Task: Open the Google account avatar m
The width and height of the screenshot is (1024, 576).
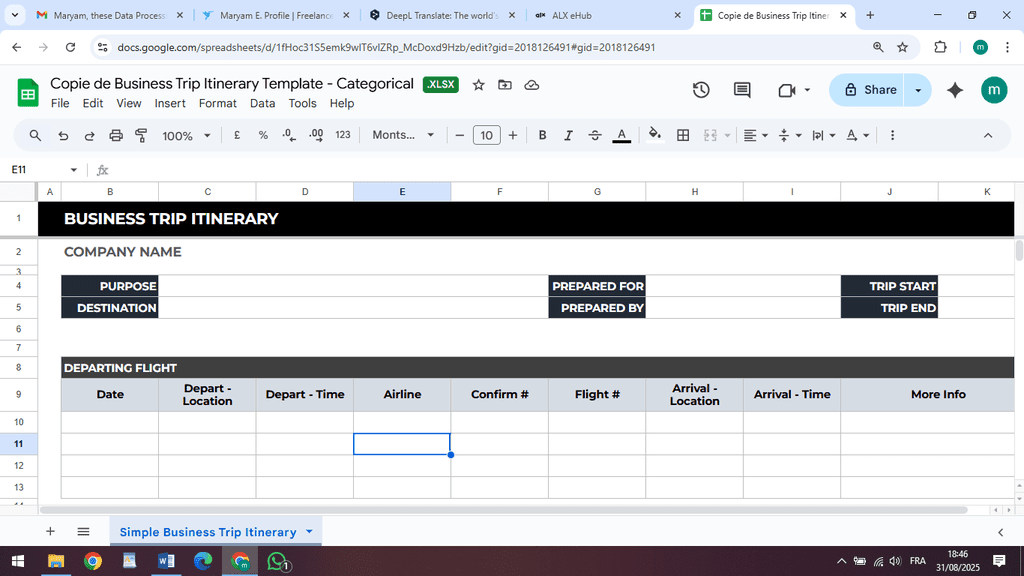Action: [x=994, y=90]
